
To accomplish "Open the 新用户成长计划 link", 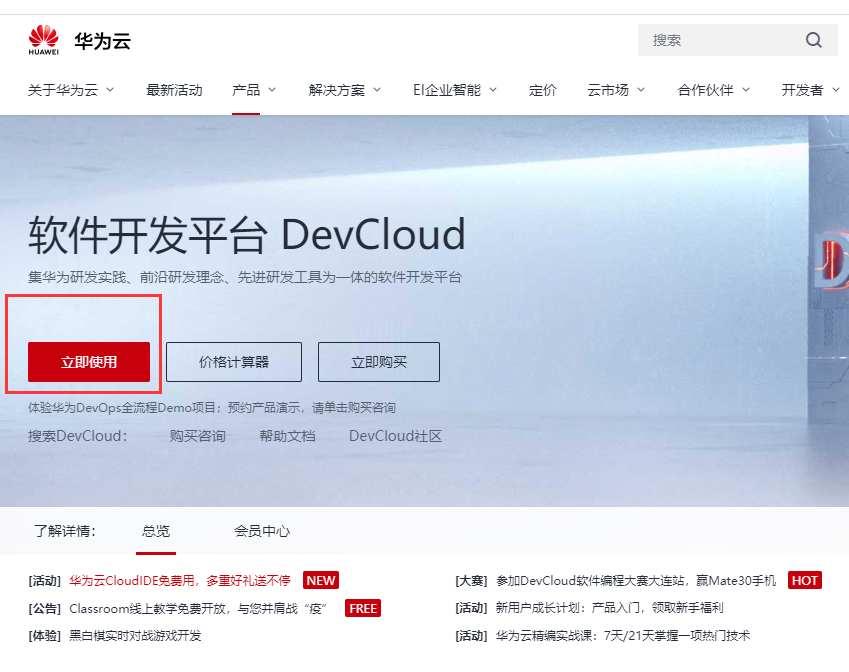I will 609,608.
